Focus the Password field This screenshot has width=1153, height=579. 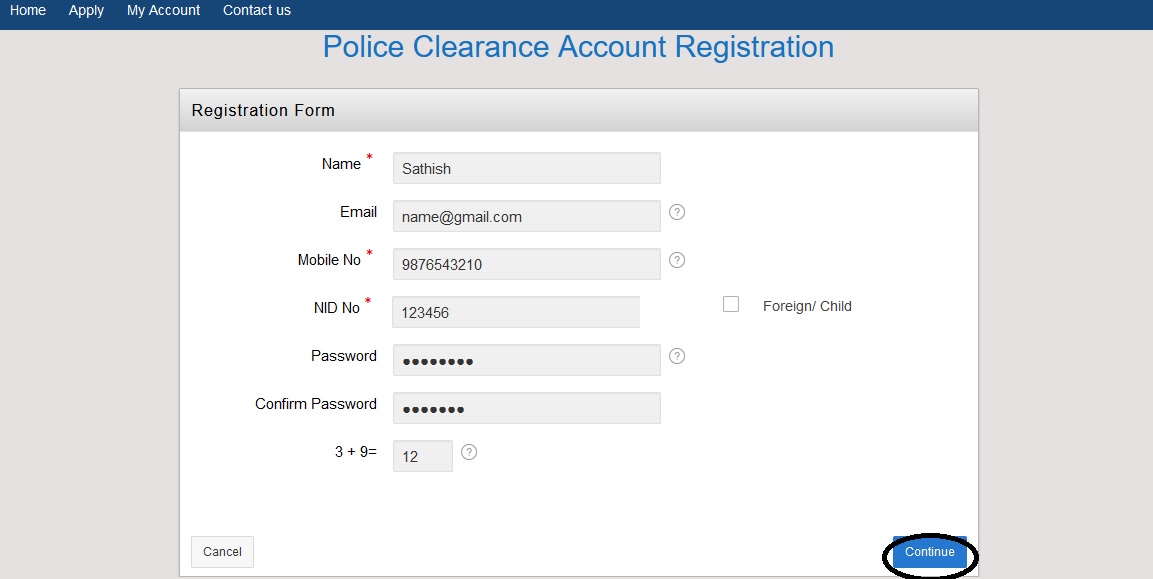526,360
